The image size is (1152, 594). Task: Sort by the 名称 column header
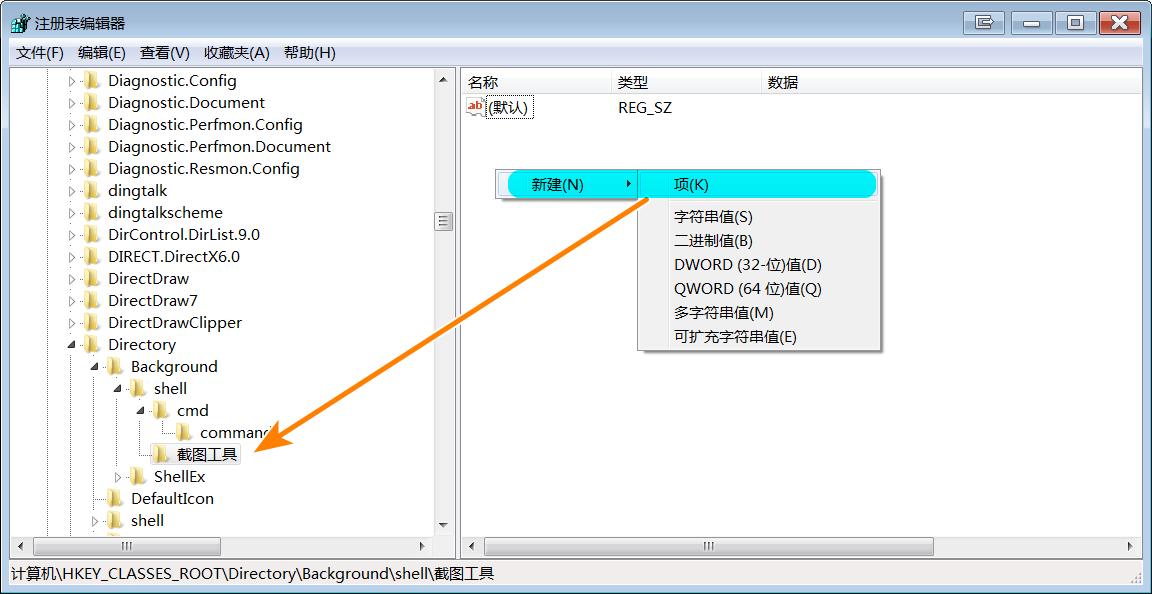click(x=538, y=82)
